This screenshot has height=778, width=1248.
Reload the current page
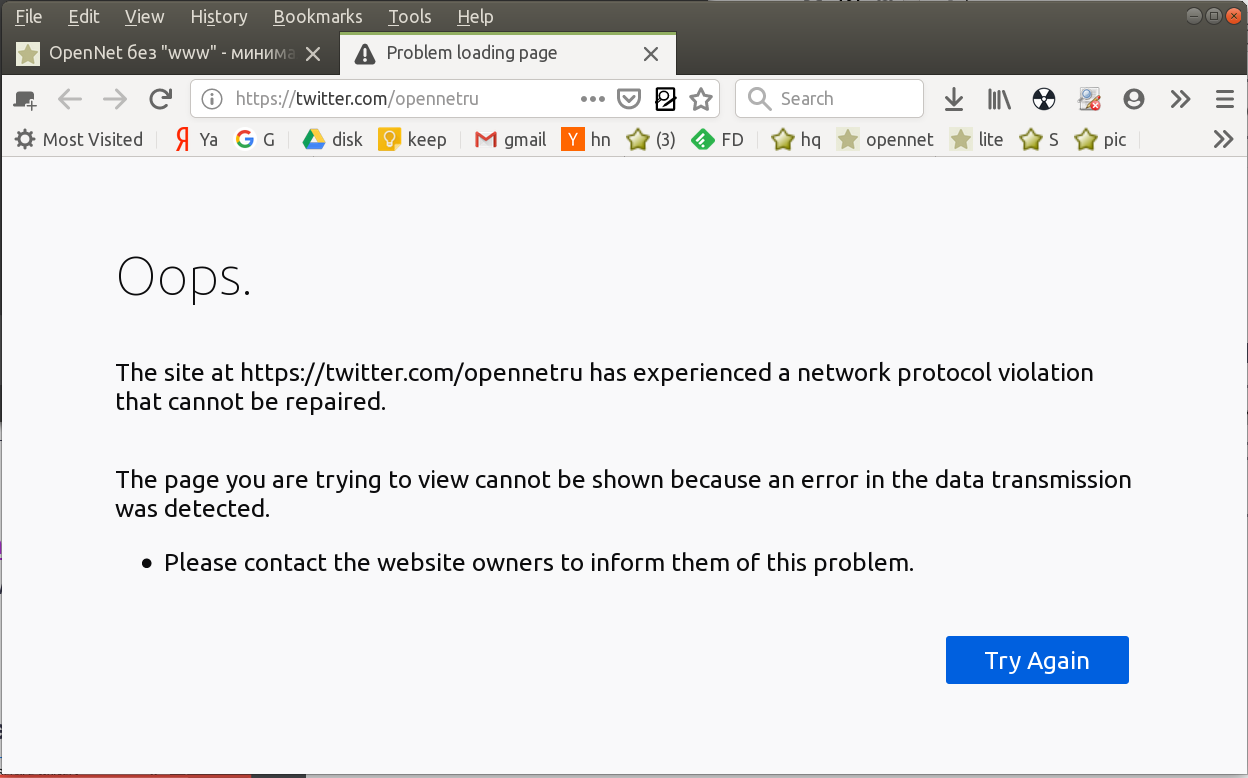coord(160,99)
